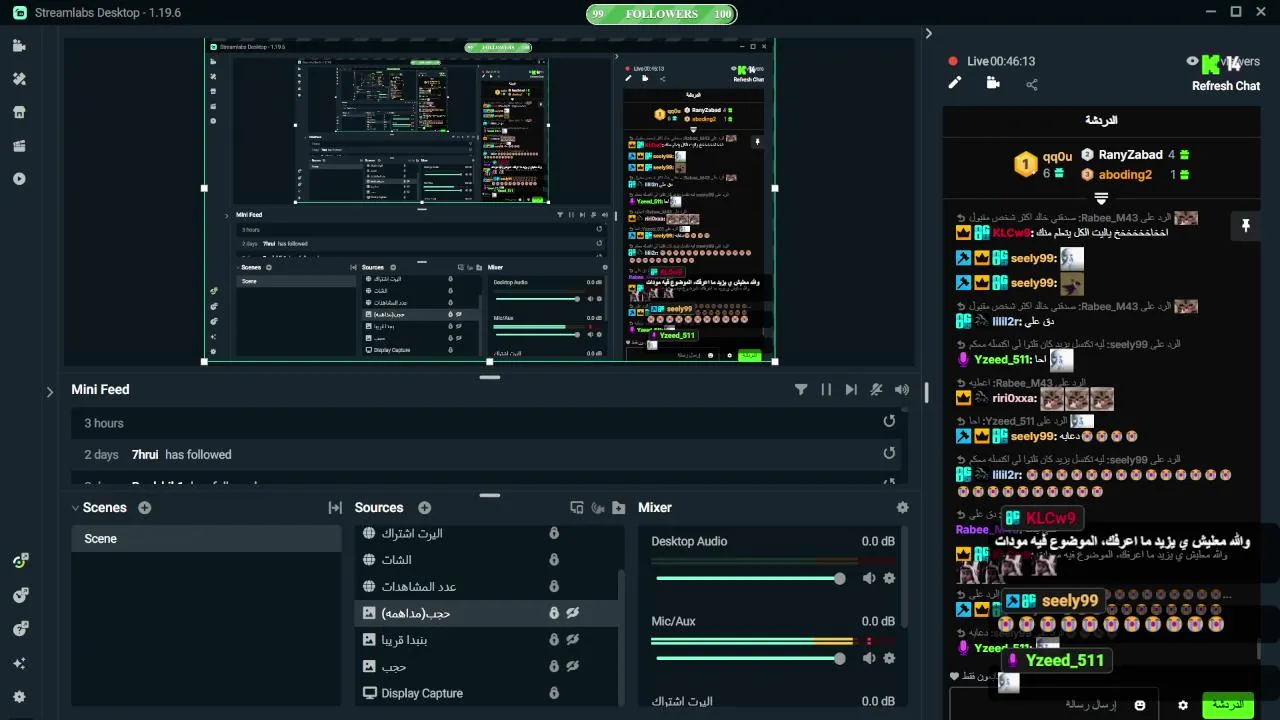Open chat settings gear
Screen dimensions: 1280x720
click(1183, 705)
